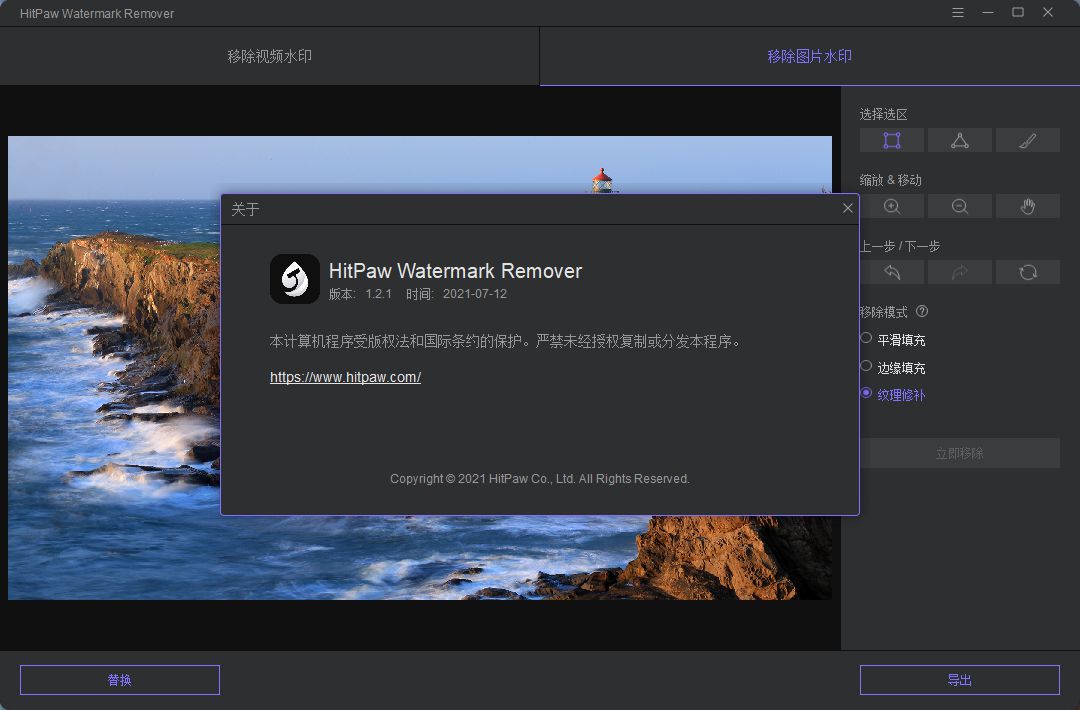Open the https://www.hitpaw.com/ link
Viewport: 1080px width, 710px height.
point(345,377)
